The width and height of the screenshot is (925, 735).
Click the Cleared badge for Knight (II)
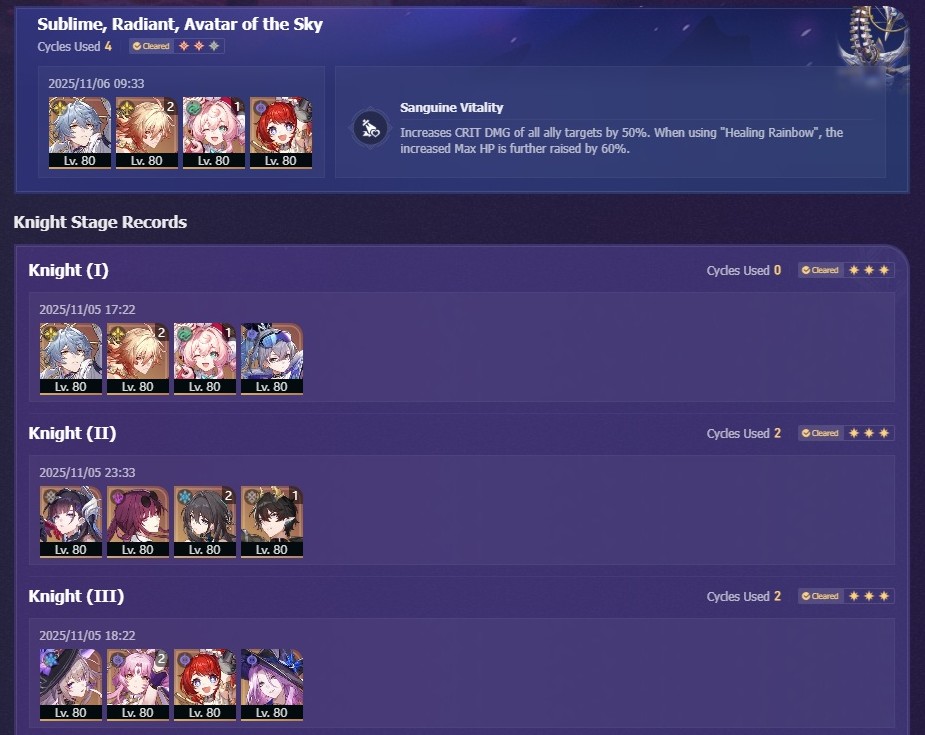click(x=820, y=433)
